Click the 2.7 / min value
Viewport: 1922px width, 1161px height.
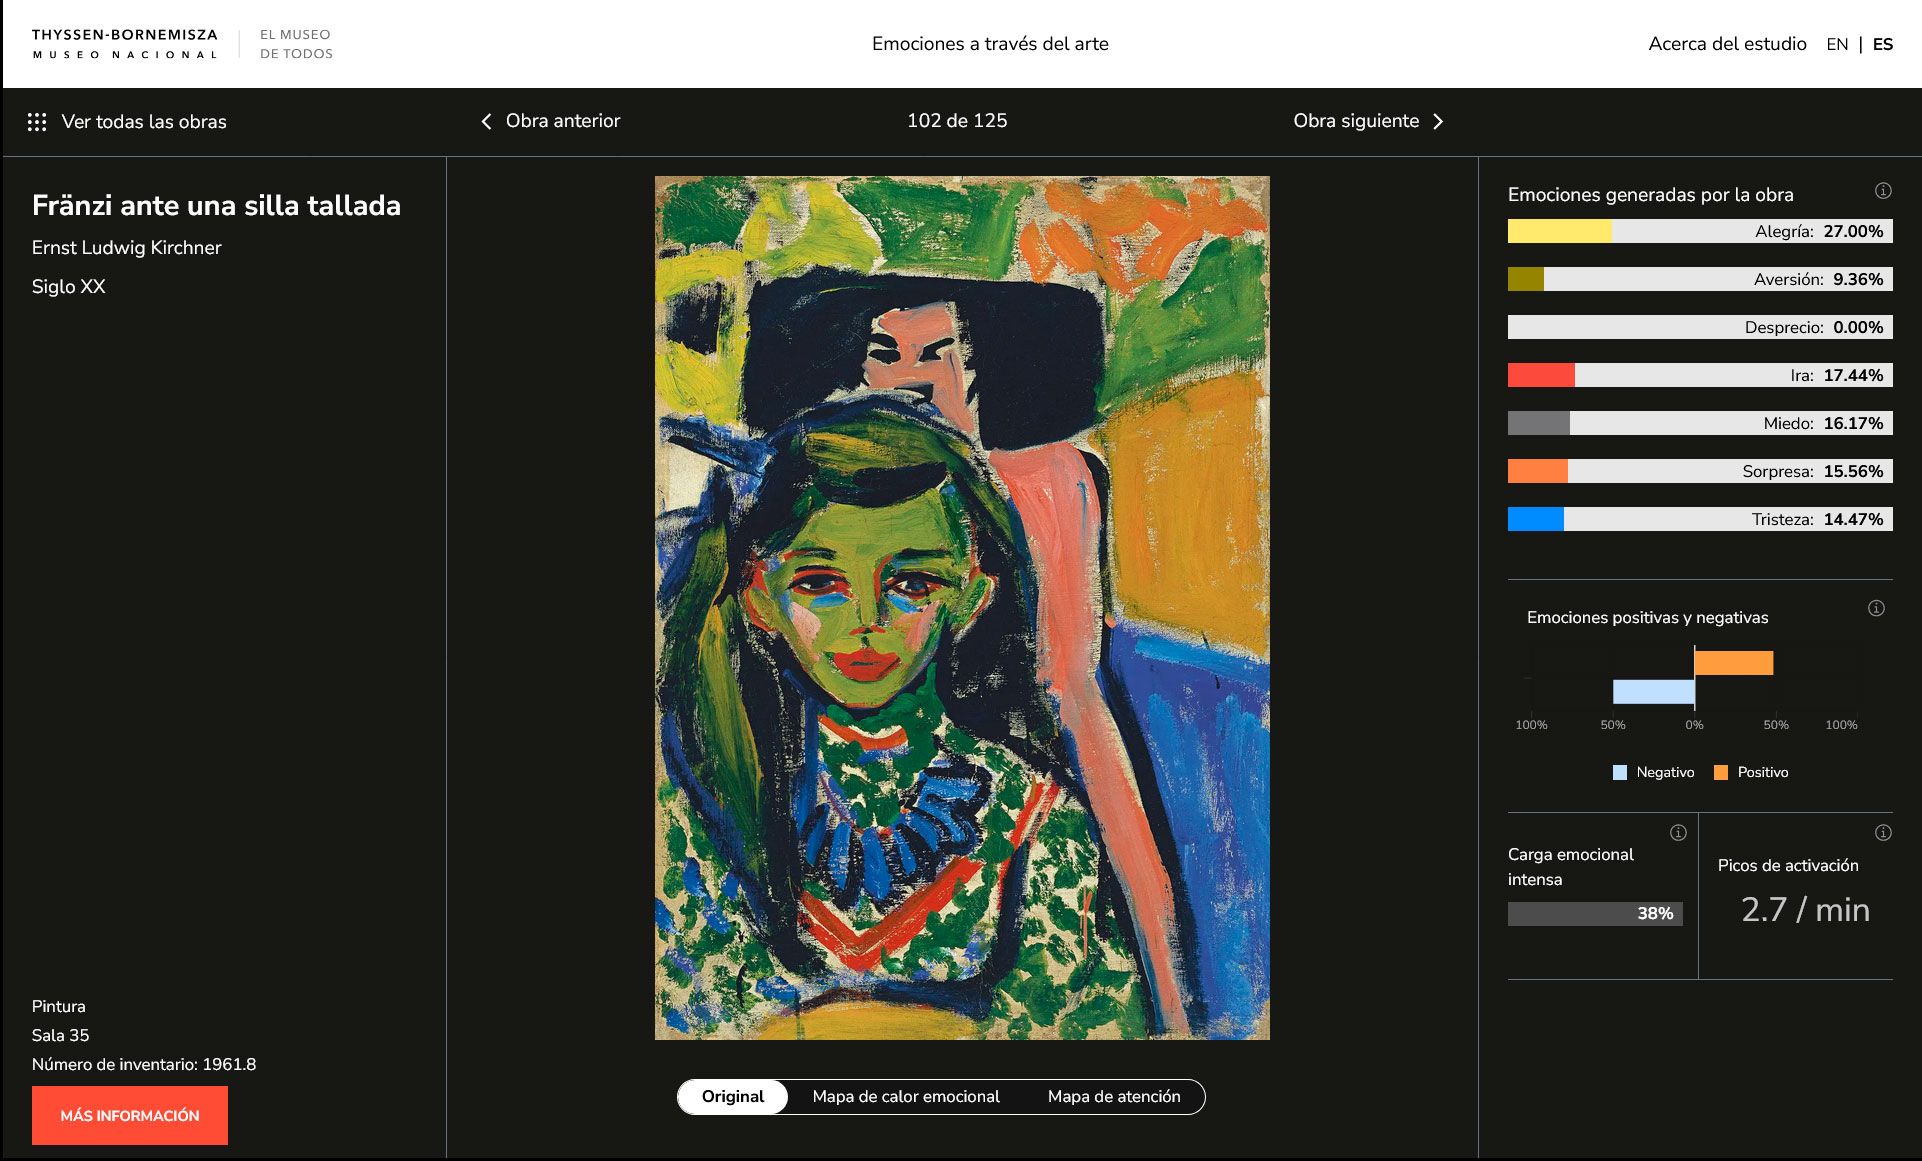point(1805,910)
